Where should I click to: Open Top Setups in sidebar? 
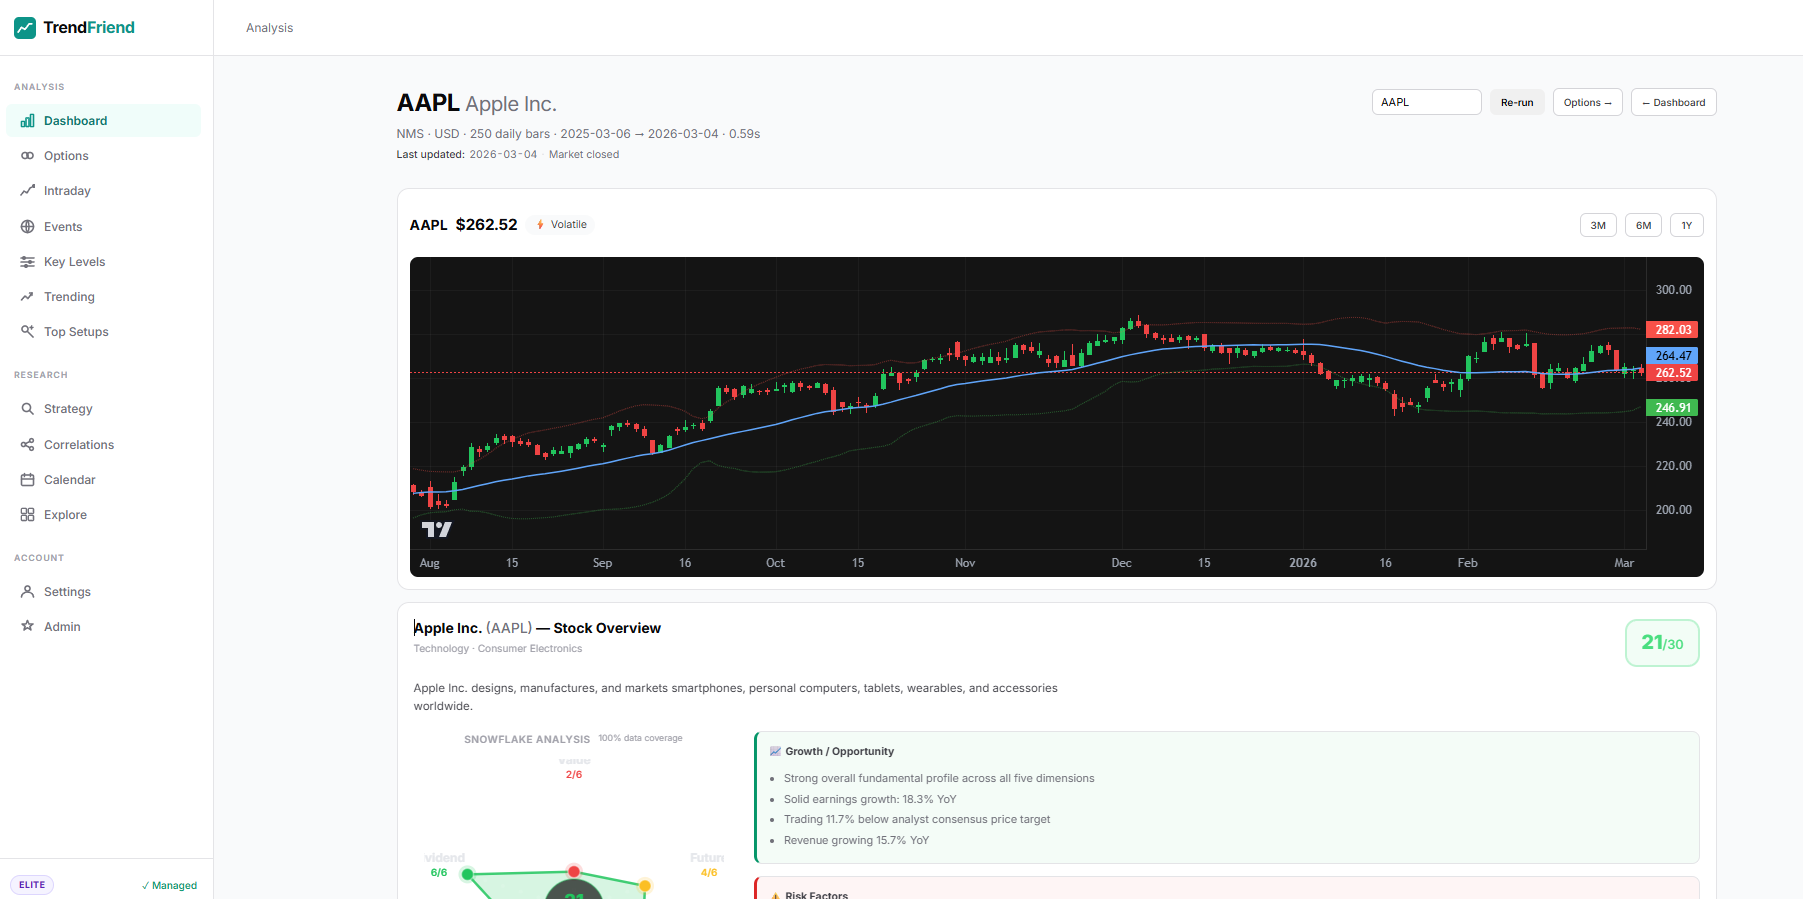click(104, 332)
